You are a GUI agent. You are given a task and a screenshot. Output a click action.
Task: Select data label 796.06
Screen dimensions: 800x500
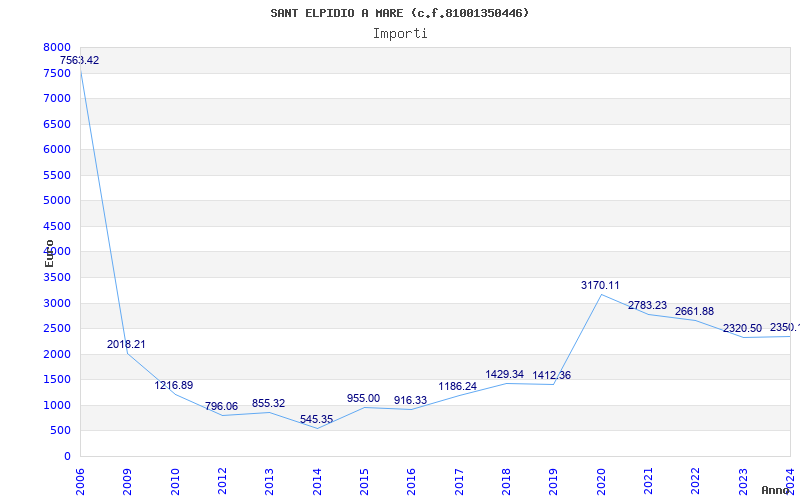(x=221, y=407)
